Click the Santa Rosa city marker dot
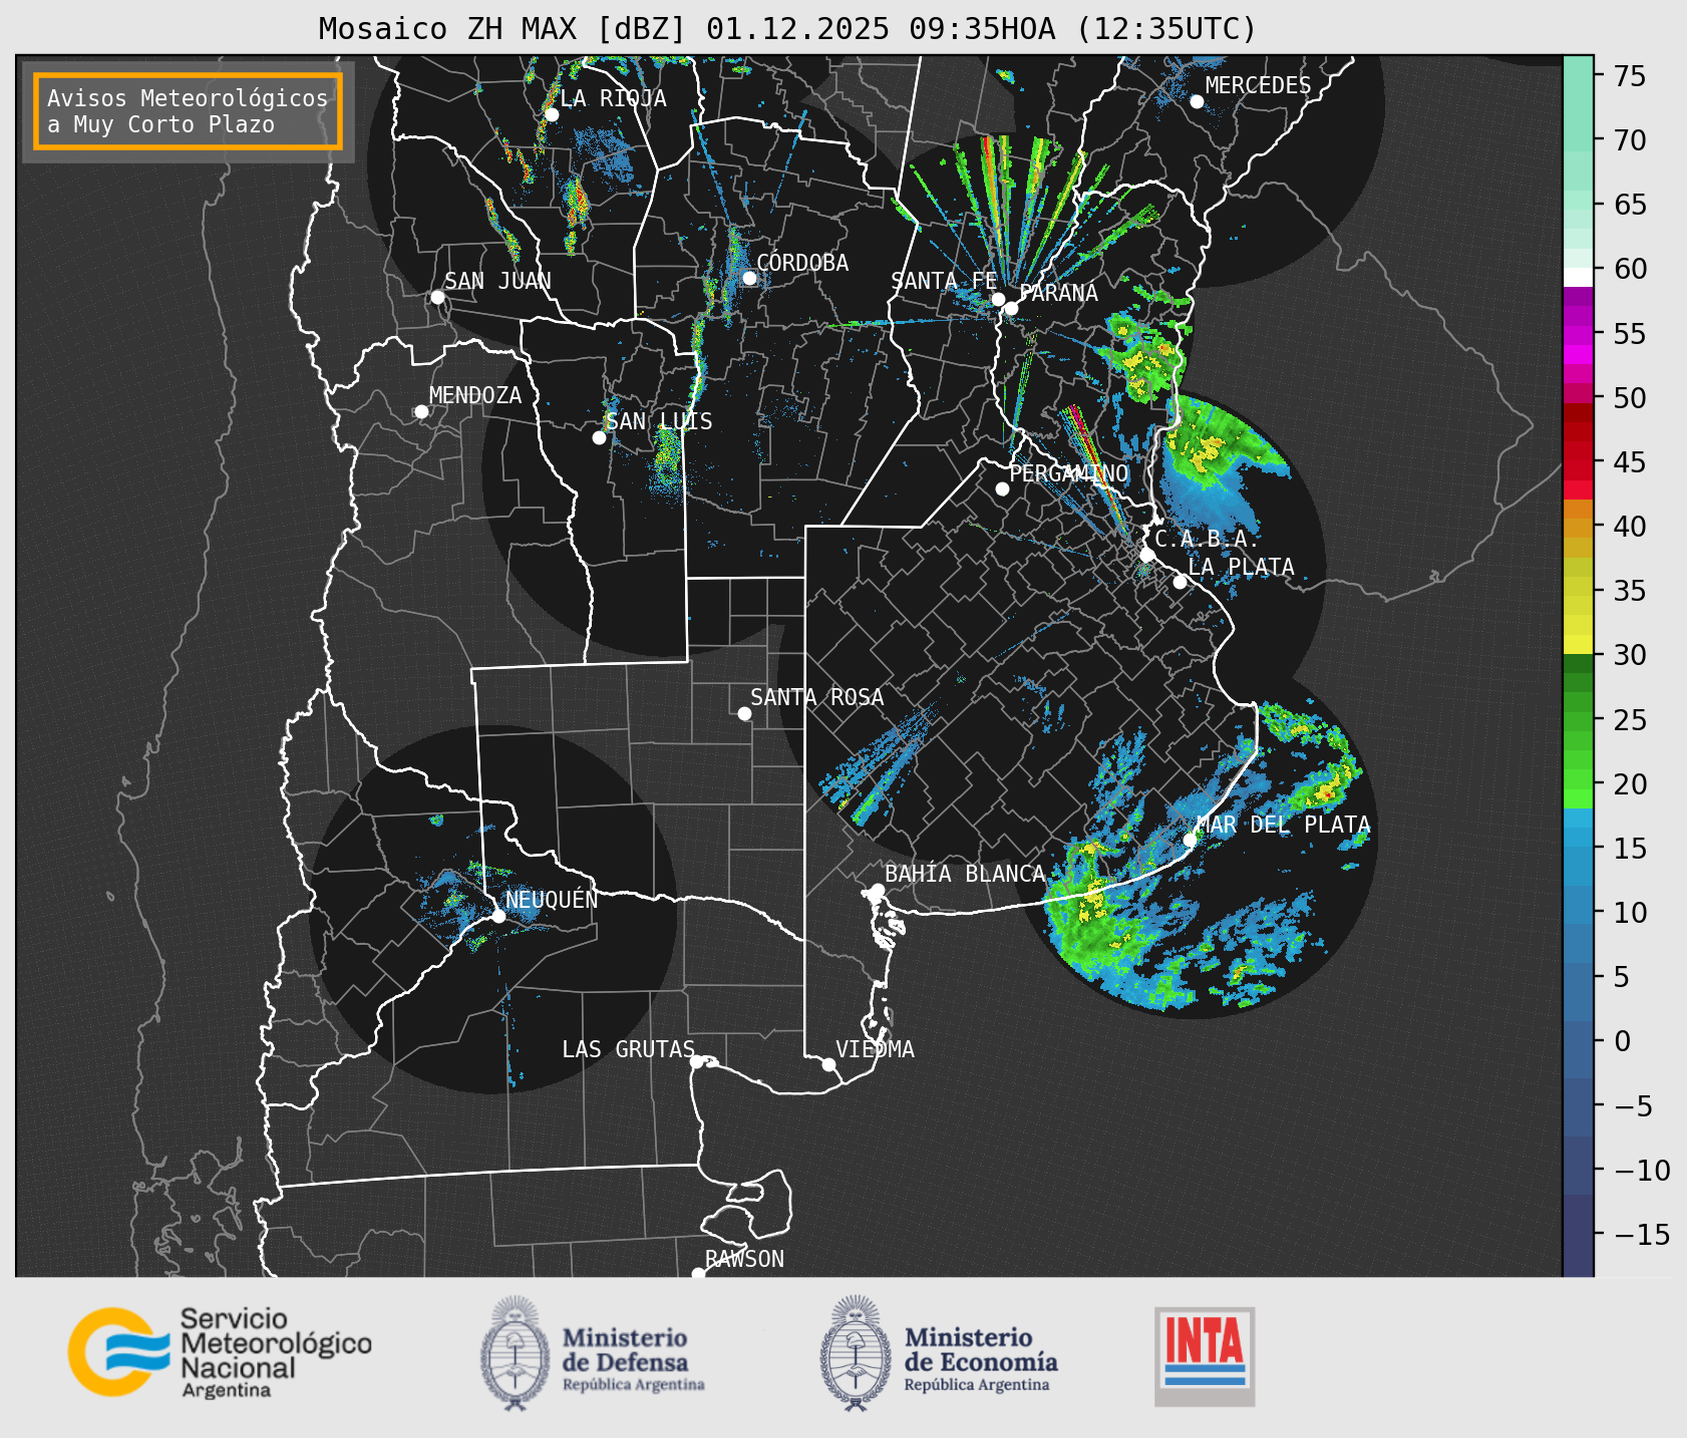 point(744,713)
